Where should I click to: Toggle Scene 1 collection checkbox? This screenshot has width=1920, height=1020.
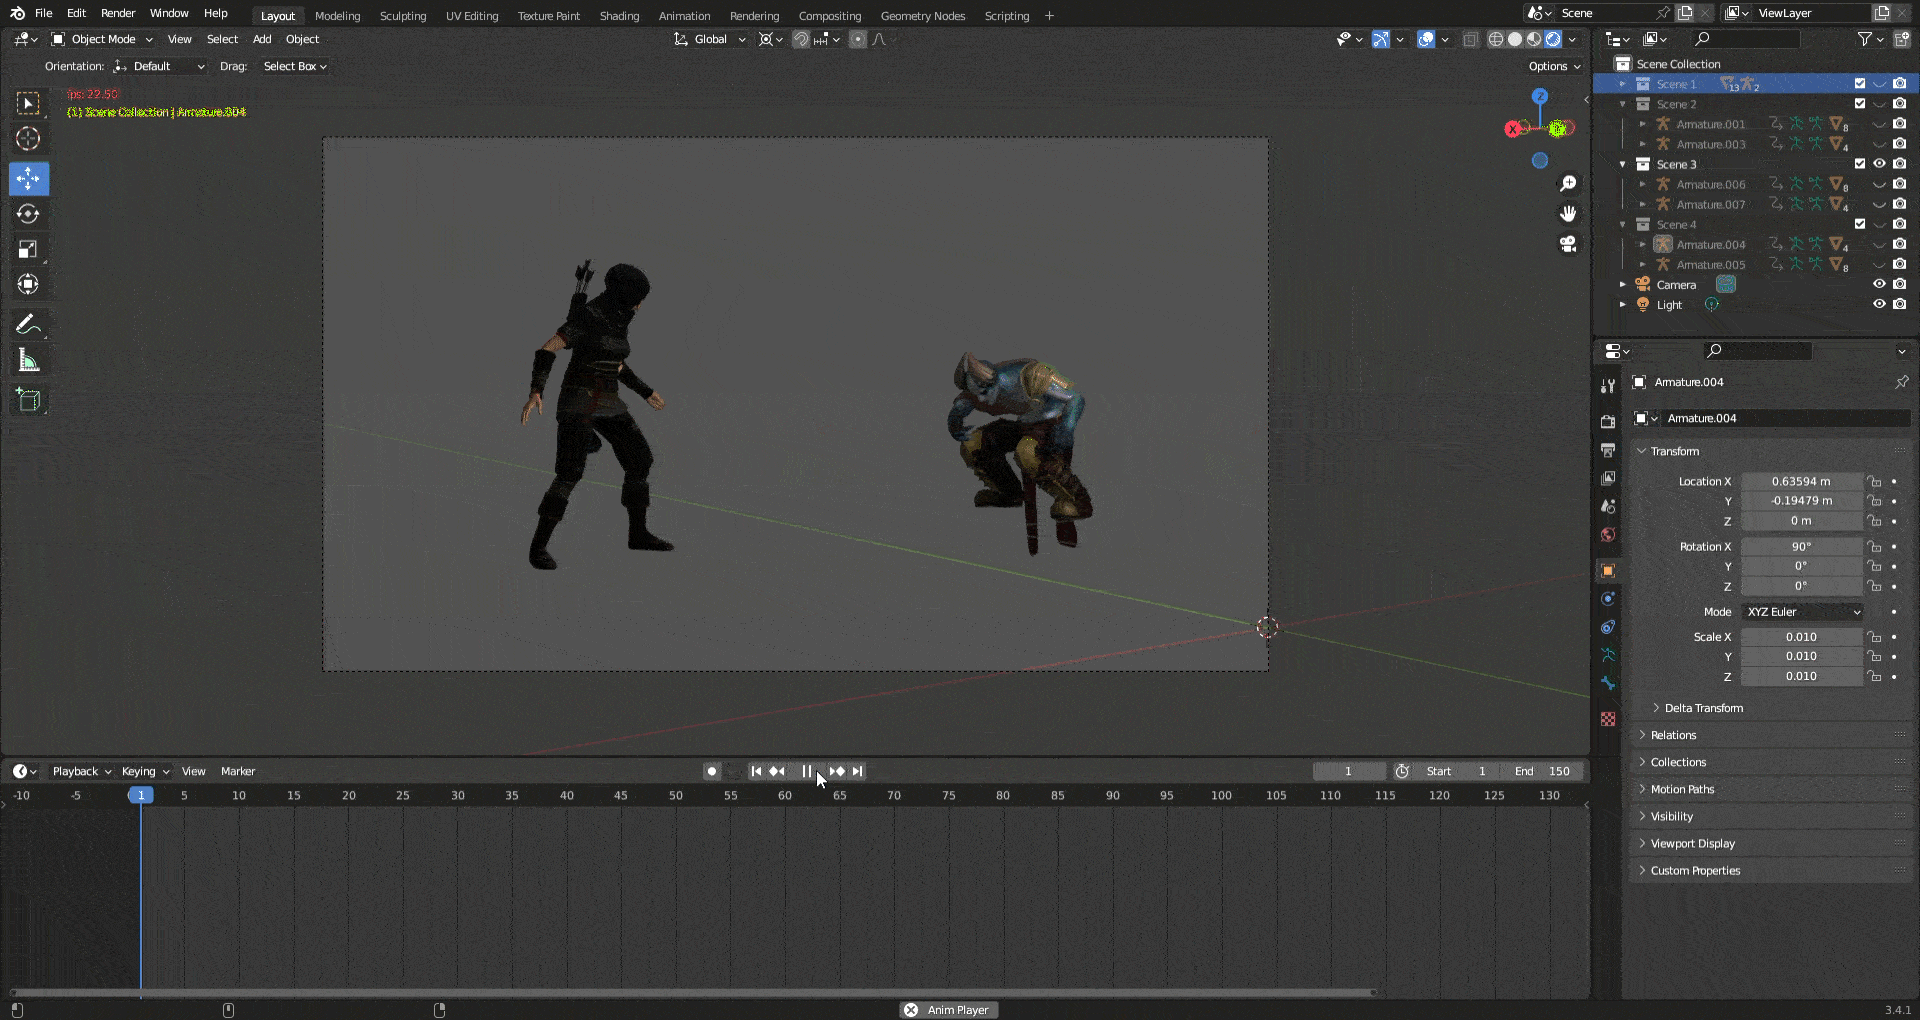tap(1860, 84)
